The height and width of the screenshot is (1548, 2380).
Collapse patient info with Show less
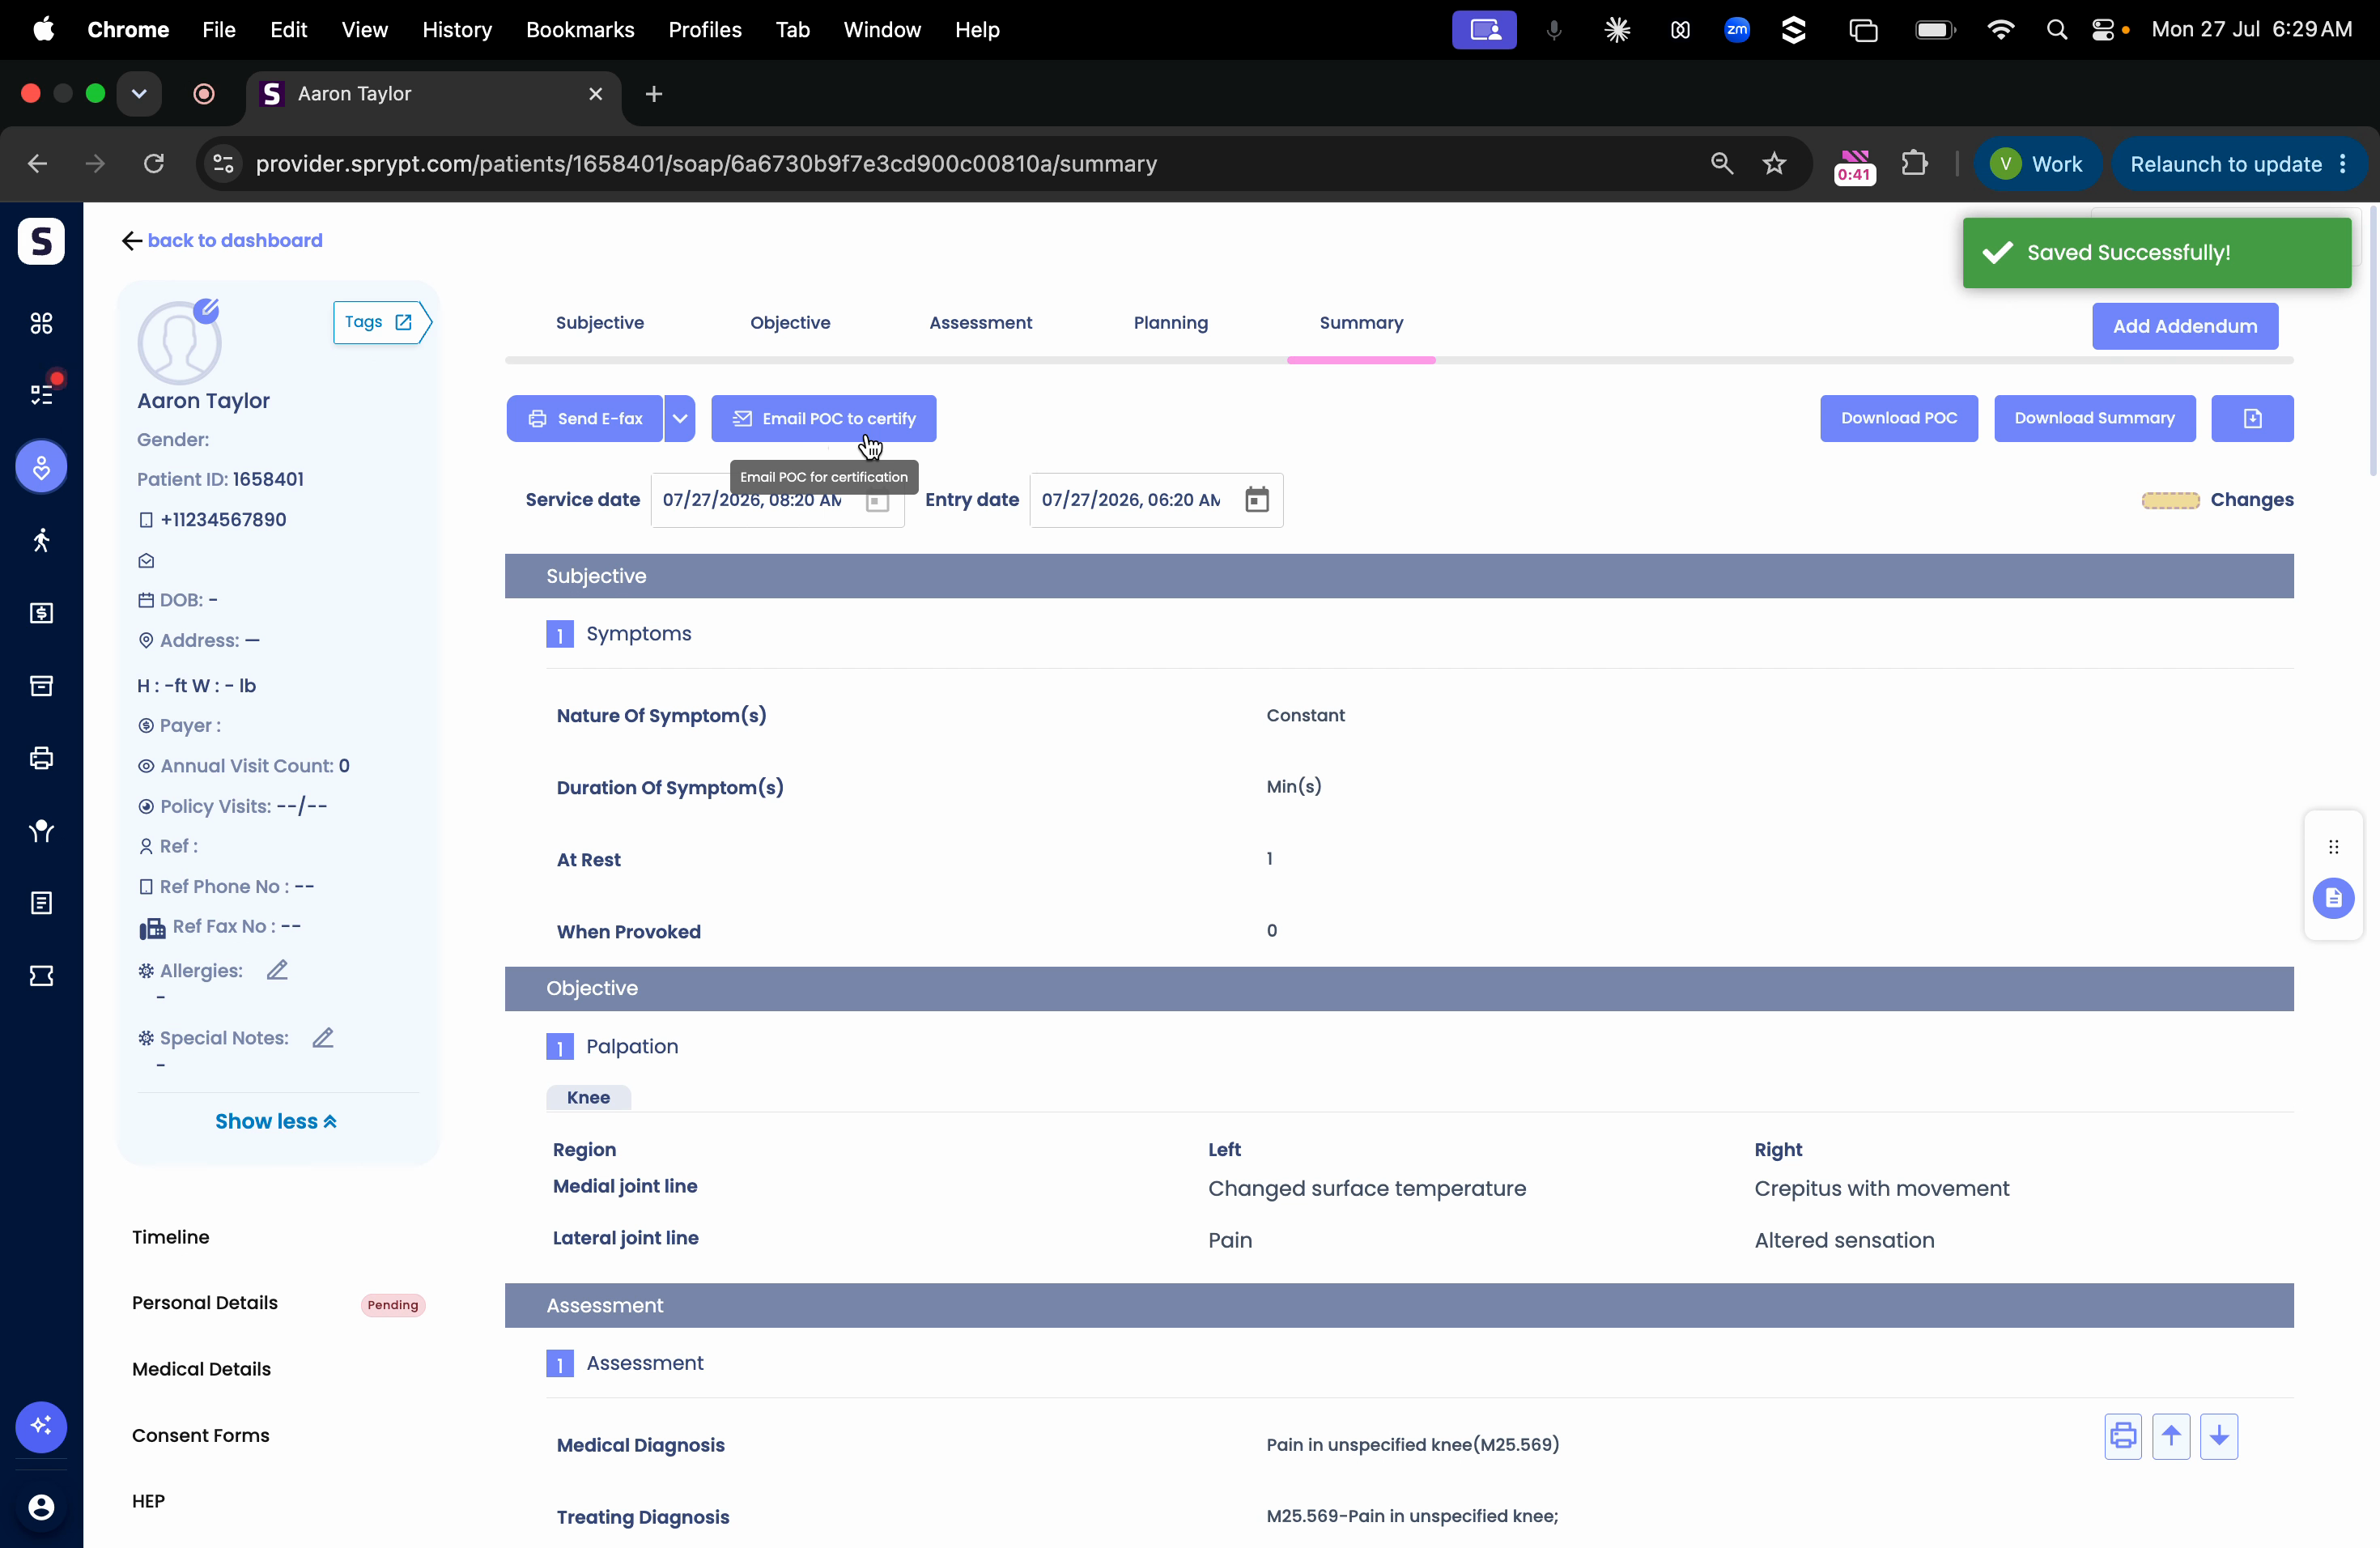point(276,1121)
